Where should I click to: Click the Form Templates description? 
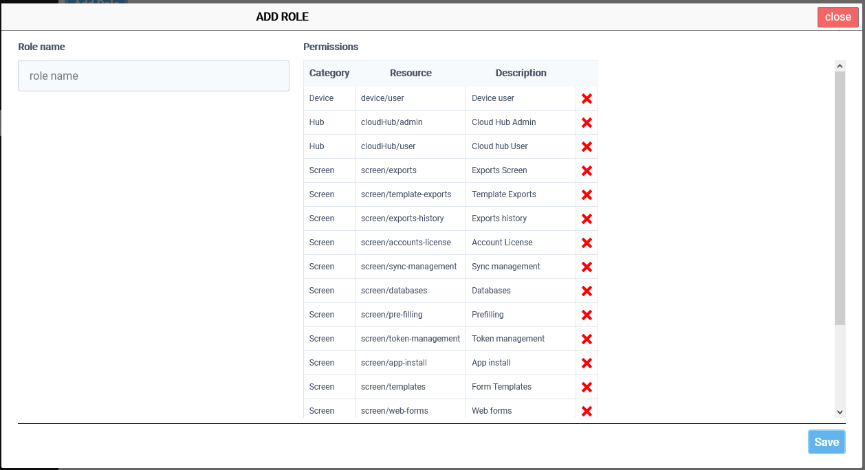pos(501,387)
